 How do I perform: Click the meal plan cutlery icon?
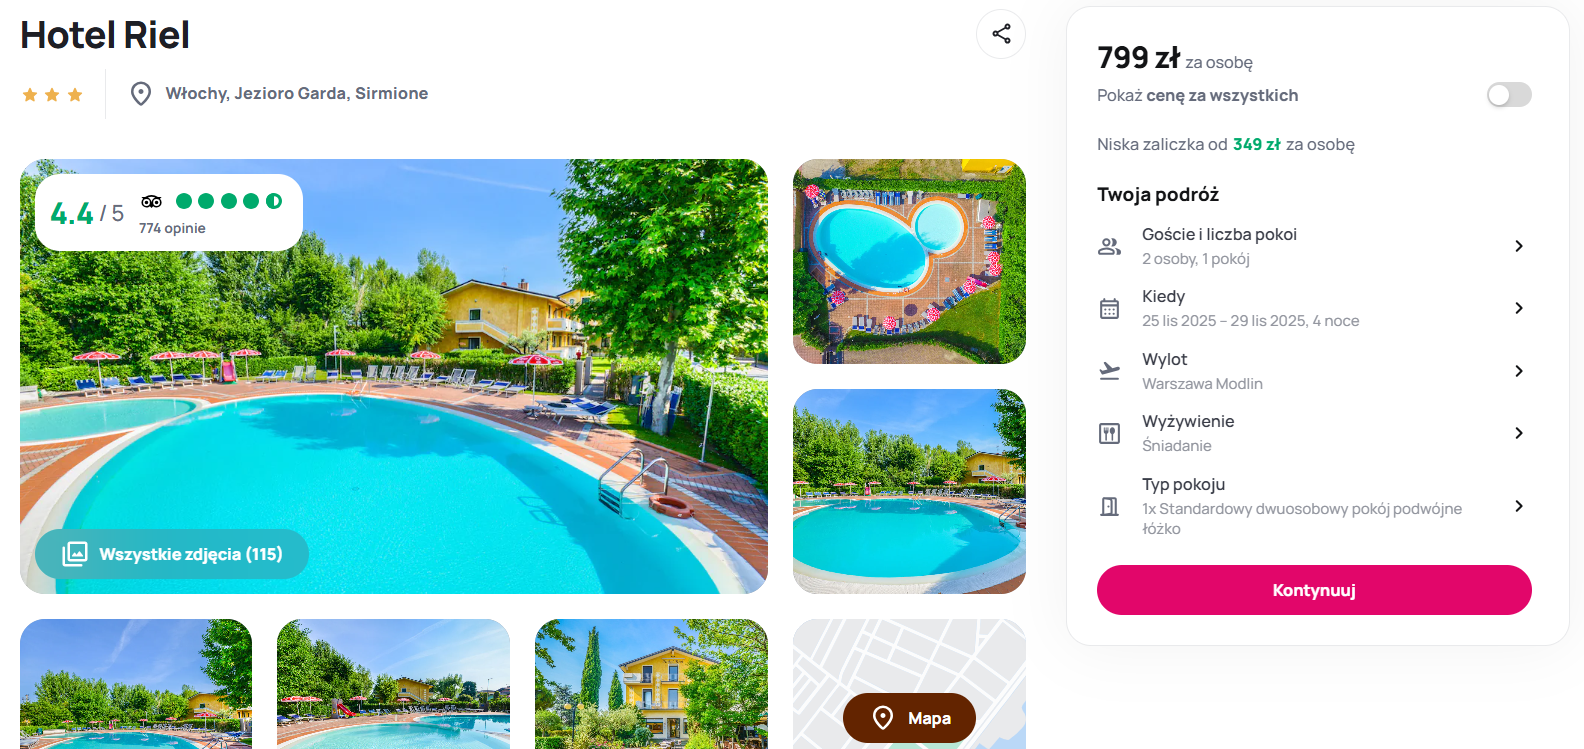click(x=1109, y=433)
